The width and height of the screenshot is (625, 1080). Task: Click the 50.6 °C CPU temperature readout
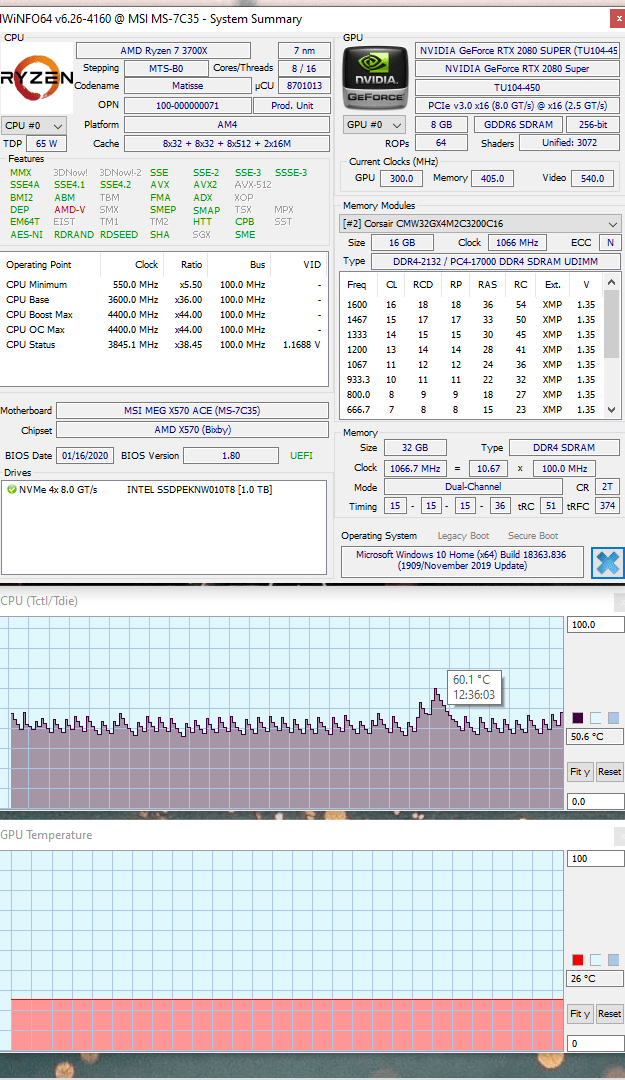click(595, 736)
